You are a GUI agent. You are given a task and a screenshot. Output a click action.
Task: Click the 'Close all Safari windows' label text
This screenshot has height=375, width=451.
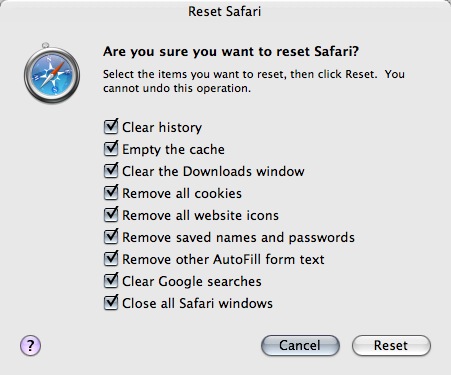(197, 303)
